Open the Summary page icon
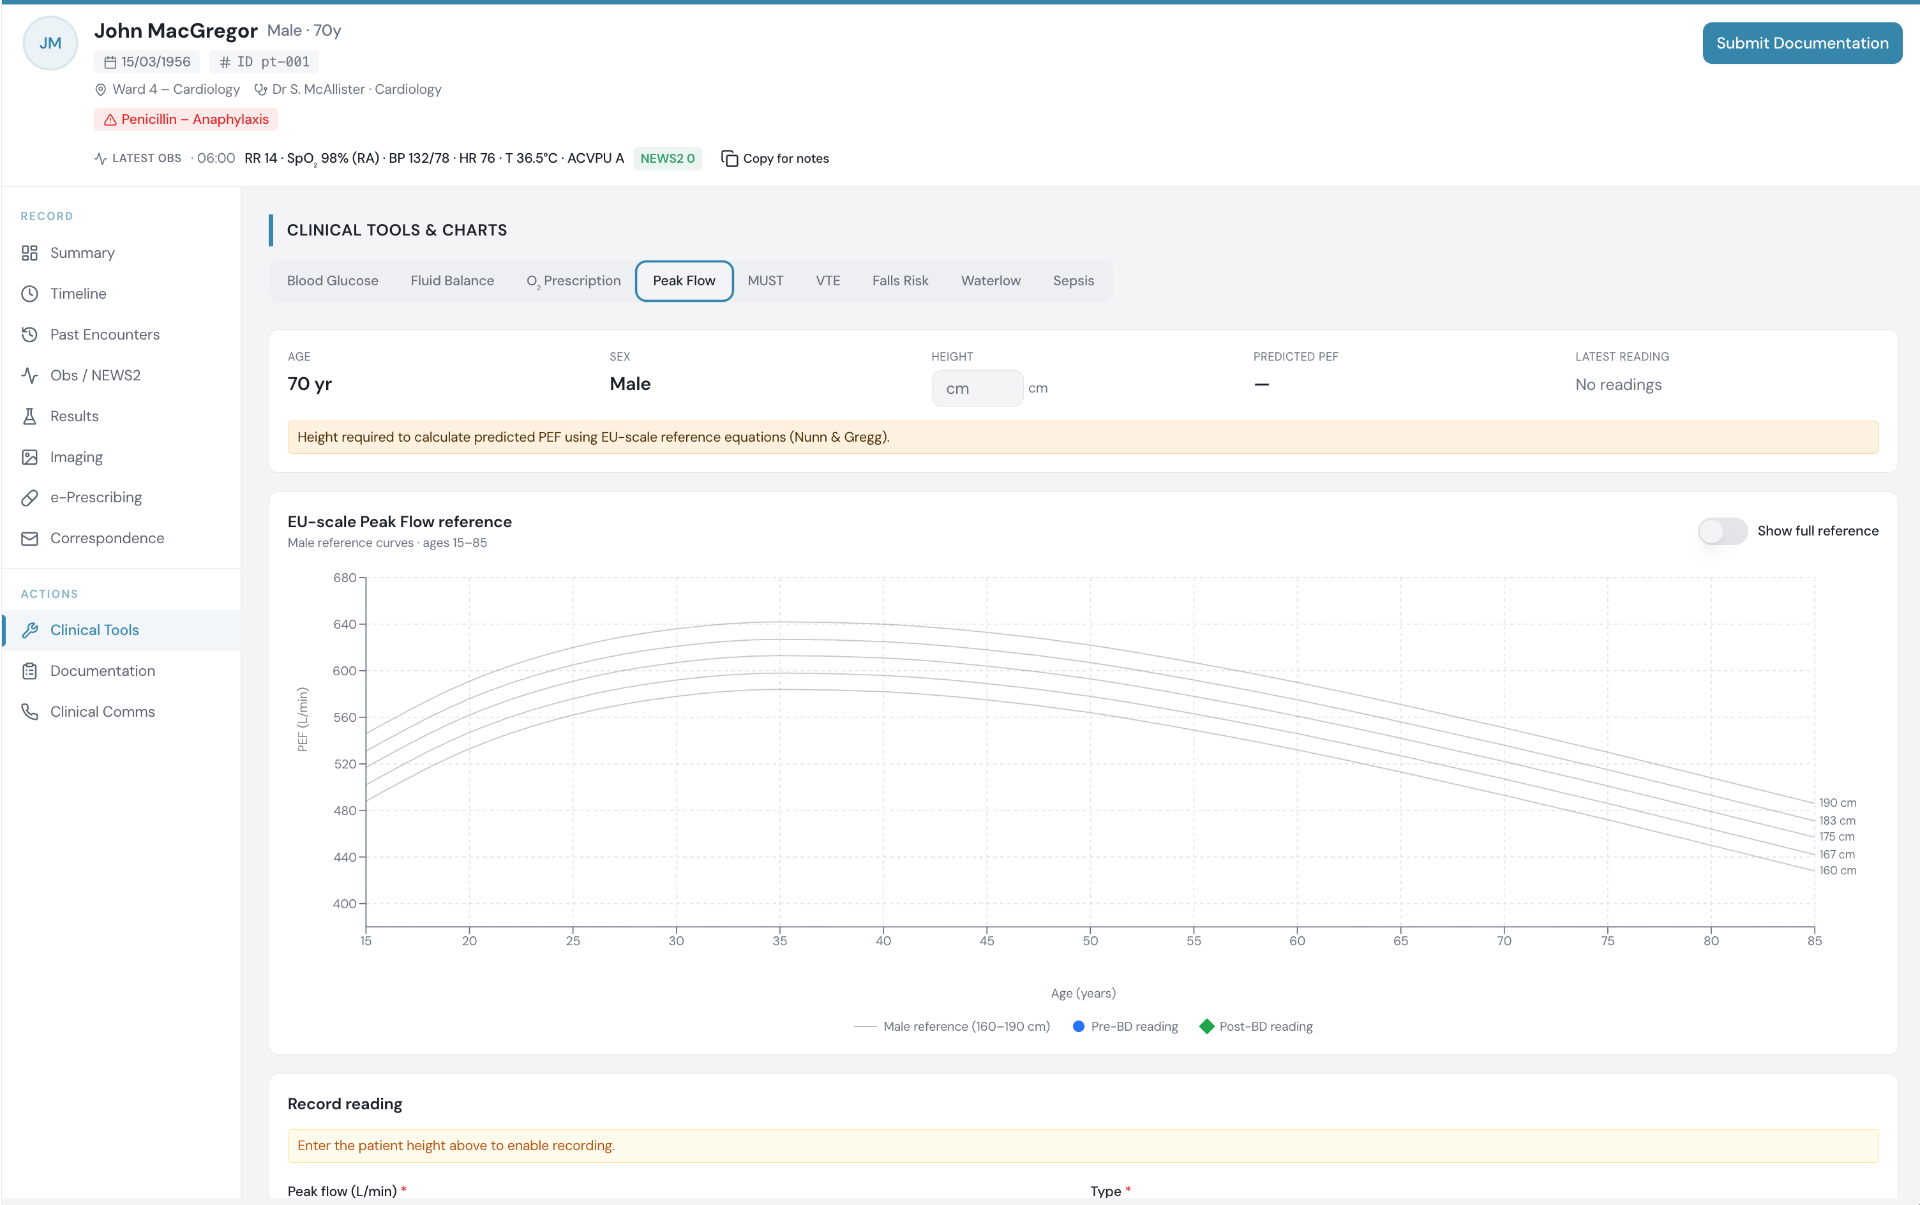 [30, 253]
